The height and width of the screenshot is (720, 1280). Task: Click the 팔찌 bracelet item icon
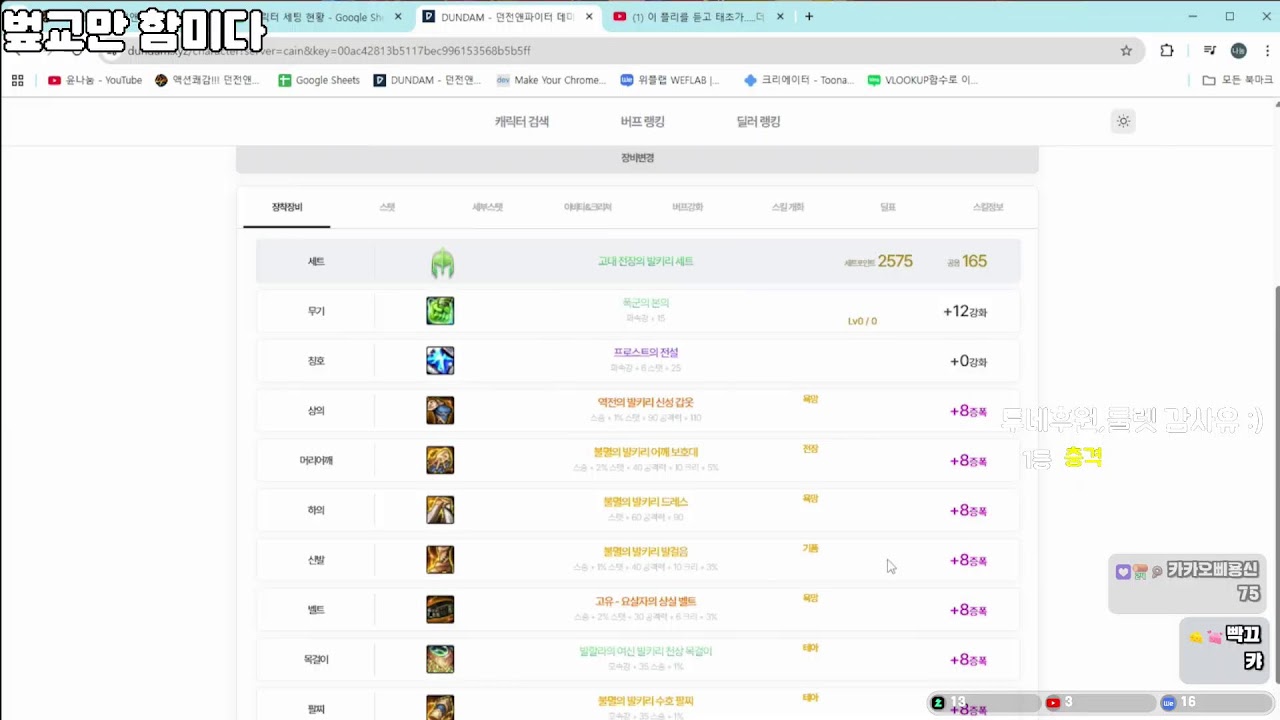point(440,707)
